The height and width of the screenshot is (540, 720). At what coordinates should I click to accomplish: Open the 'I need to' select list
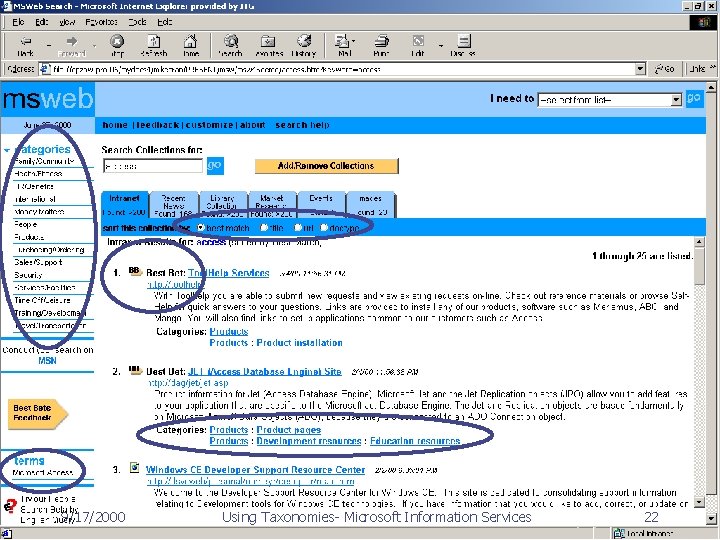pyautogui.click(x=609, y=100)
